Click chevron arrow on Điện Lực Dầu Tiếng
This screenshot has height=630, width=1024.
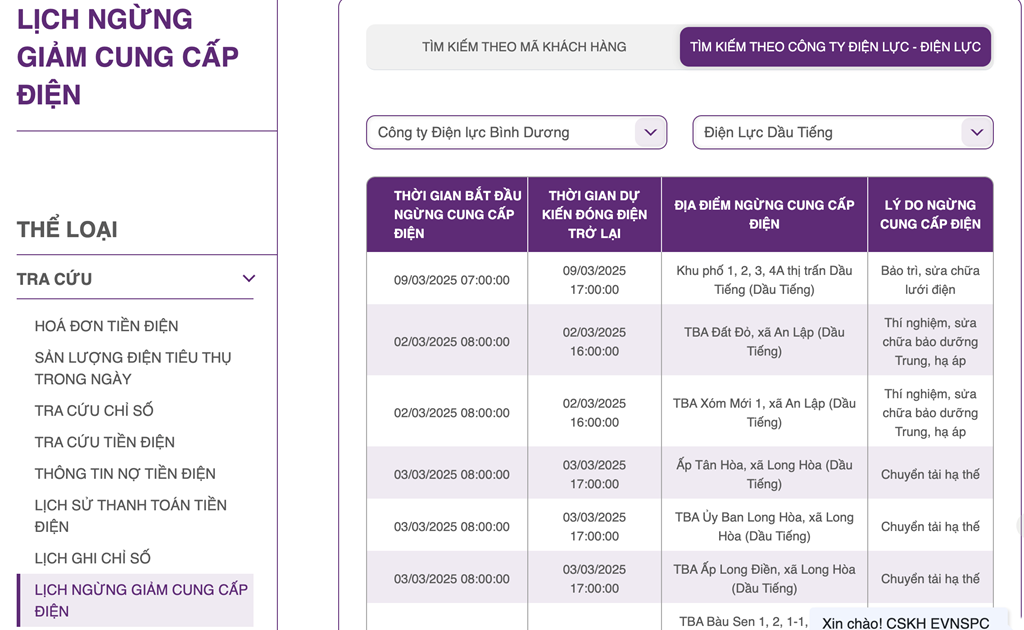[x=976, y=132]
